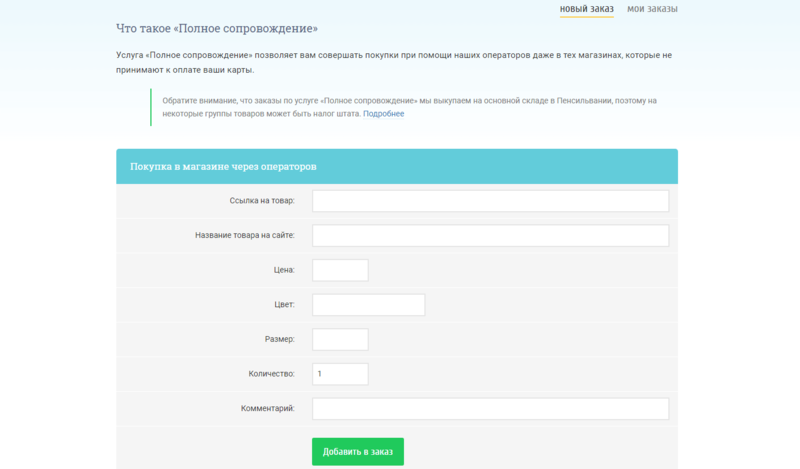Viewport: 800px width, 469px height.
Task: Click the «Количество:» label text
Action: click(x=271, y=374)
